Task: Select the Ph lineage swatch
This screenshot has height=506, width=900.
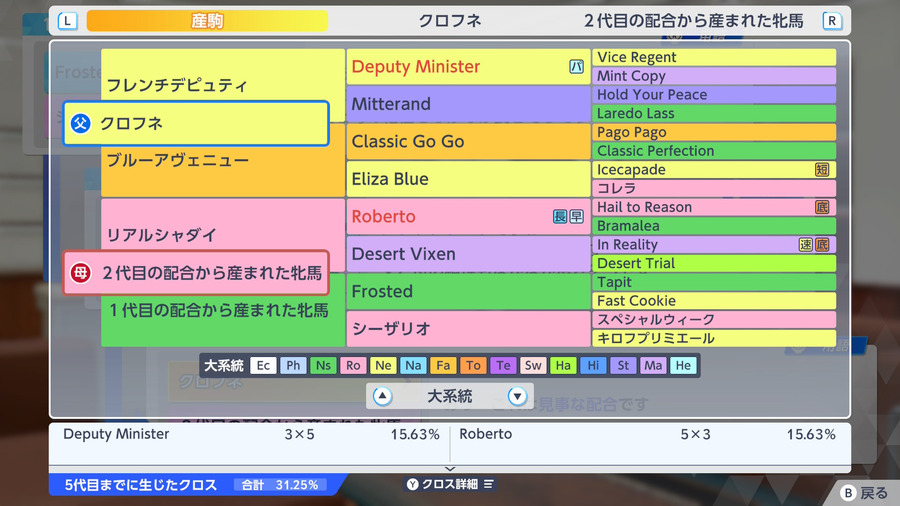Action: pyautogui.click(x=293, y=365)
